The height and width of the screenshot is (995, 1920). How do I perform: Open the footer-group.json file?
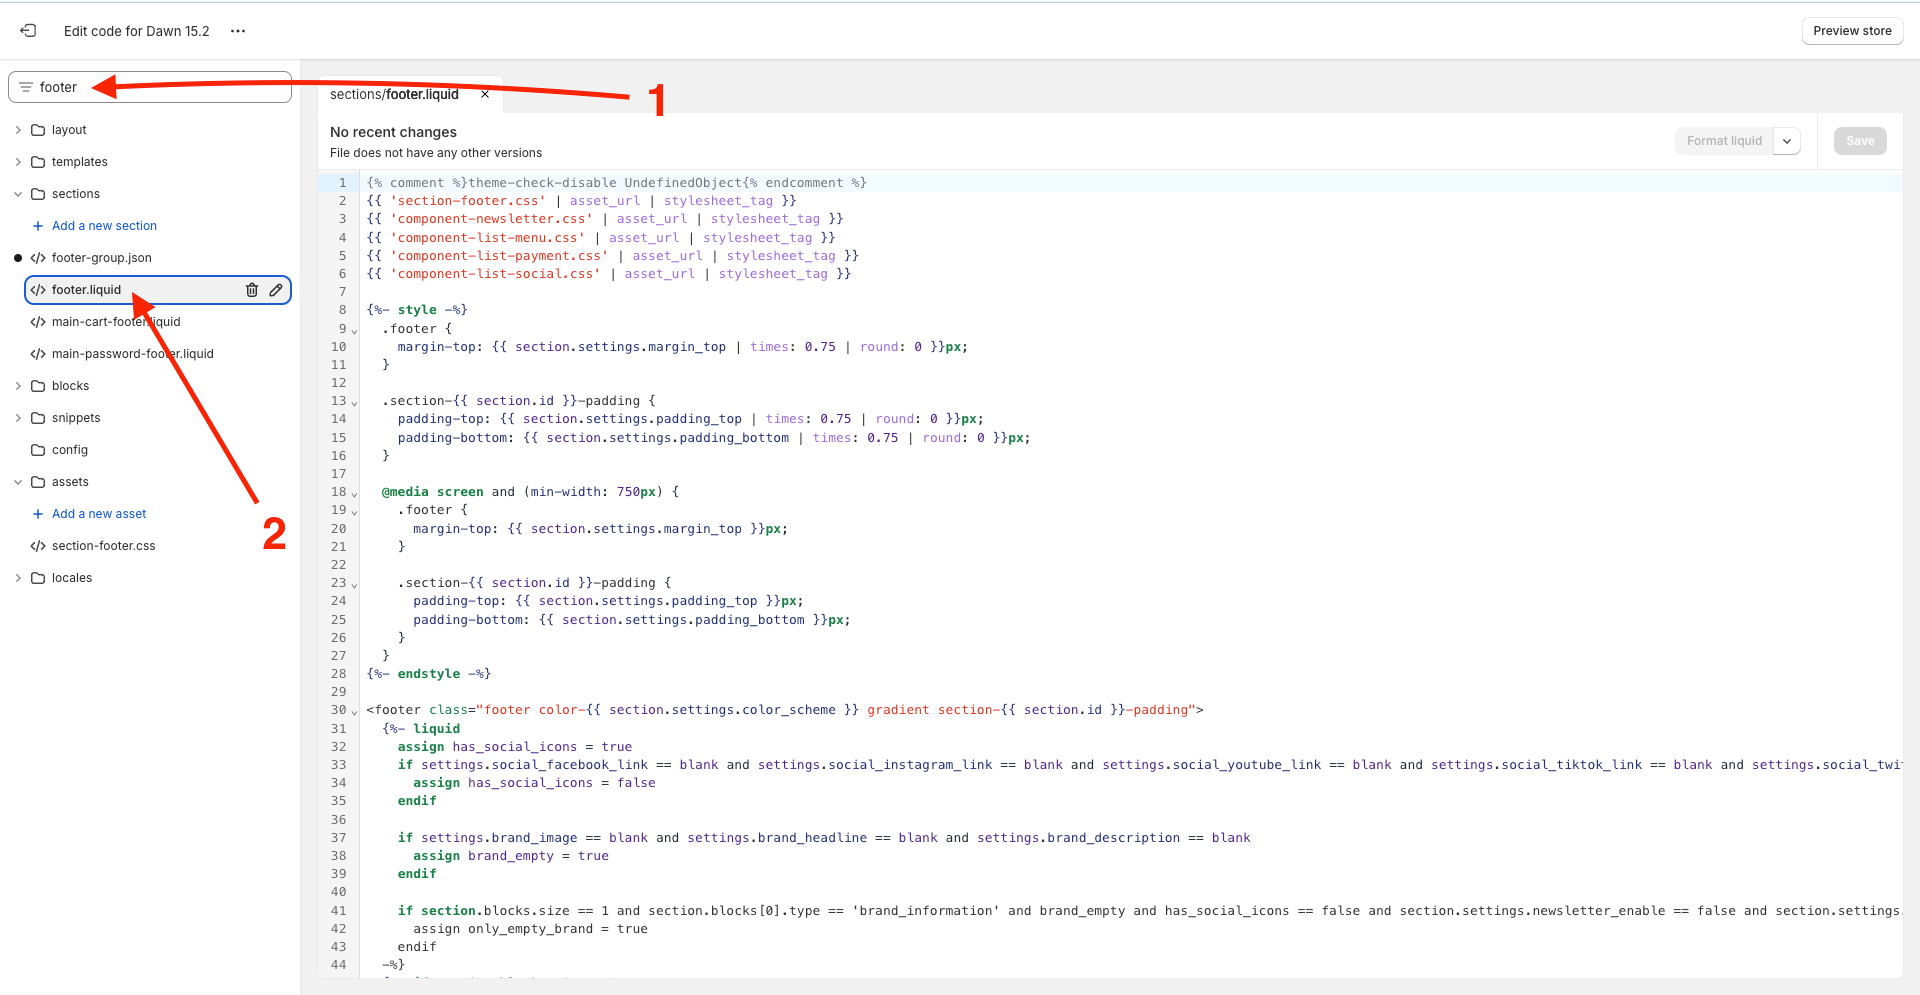tap(101, 258)
